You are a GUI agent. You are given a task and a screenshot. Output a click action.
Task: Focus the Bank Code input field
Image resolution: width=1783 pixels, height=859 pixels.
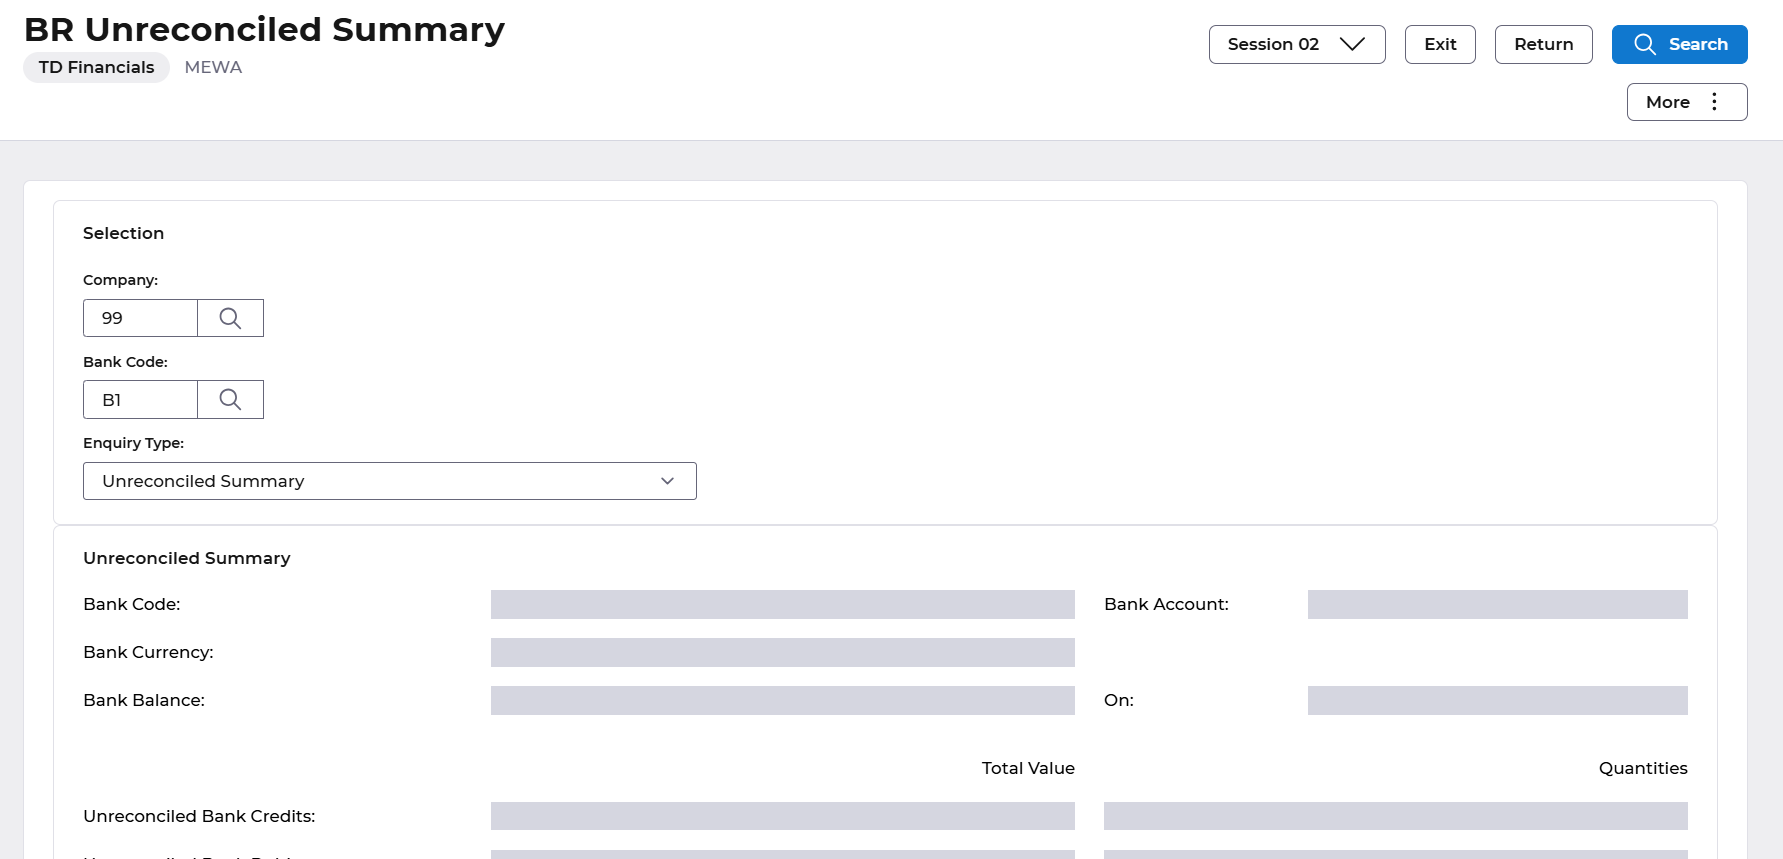[141, 400]
